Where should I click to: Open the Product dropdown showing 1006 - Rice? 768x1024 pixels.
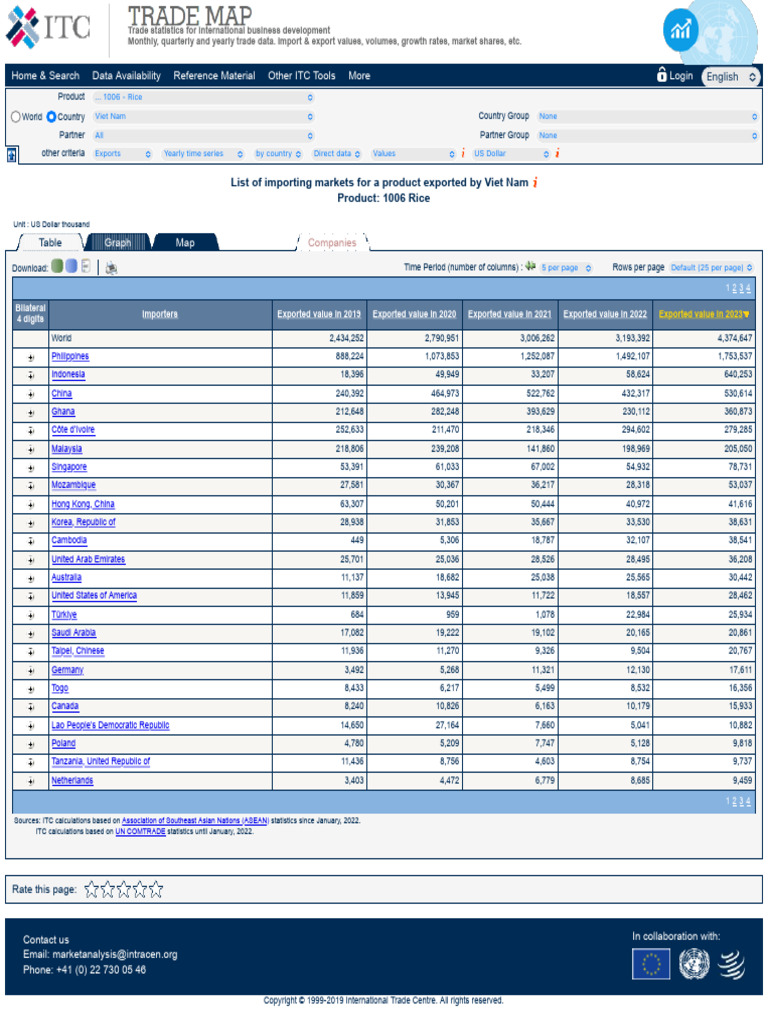pyautogui.click(x=203, y=97)
